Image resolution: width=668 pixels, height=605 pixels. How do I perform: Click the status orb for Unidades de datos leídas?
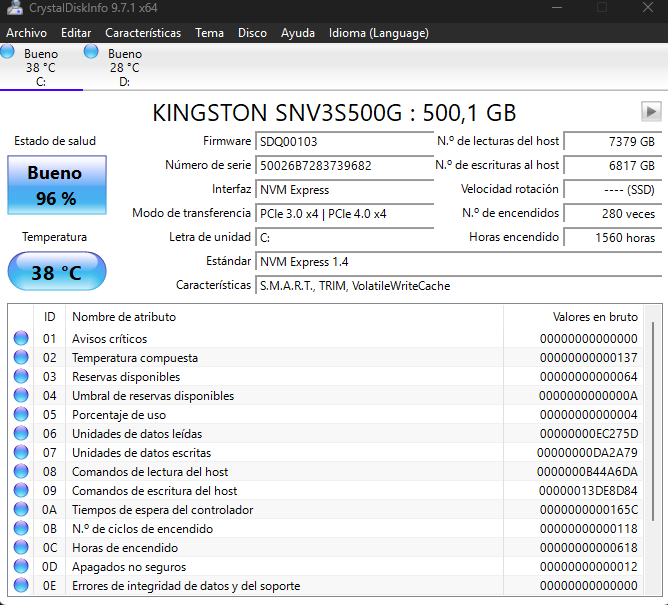pos(21,433)
